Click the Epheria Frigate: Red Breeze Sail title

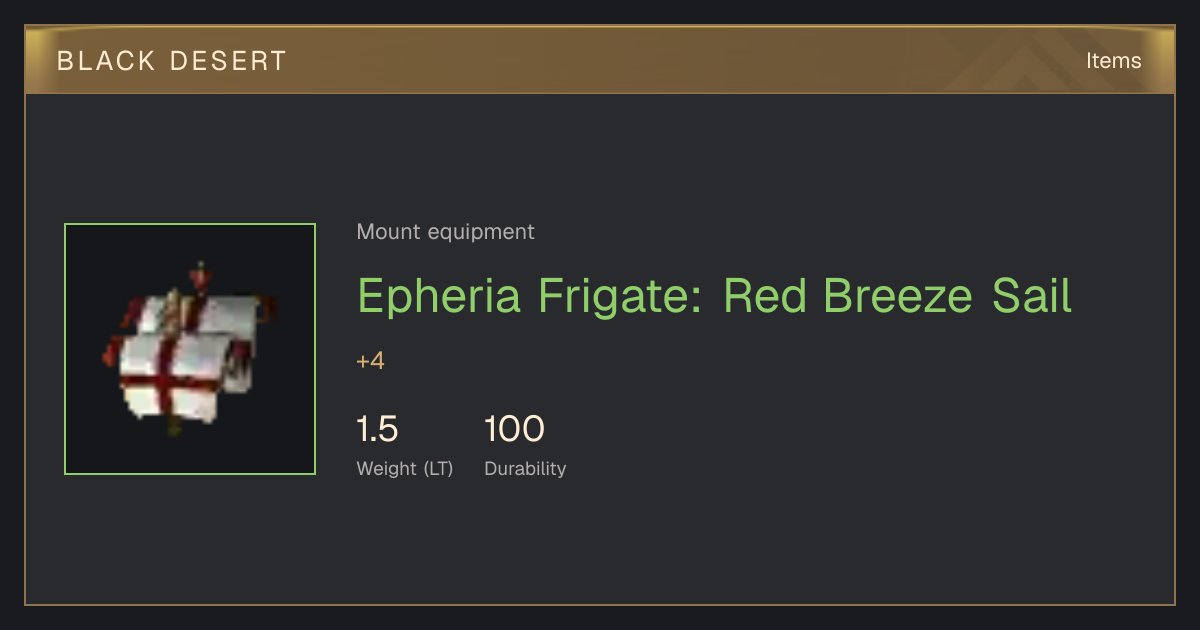(x=714, y=296)
